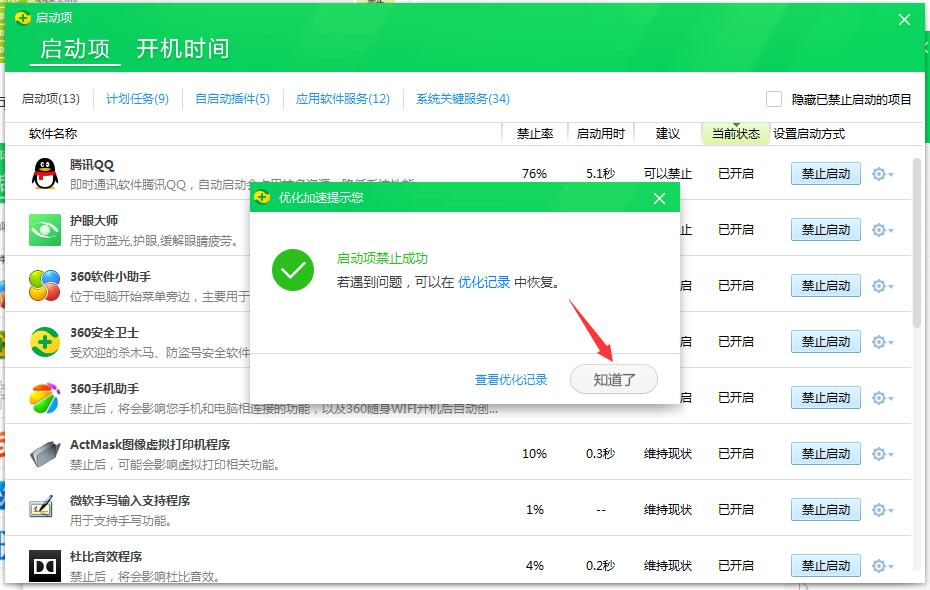Screen dimensions: 930x590
Task: Open 计划任务(9) sub-tab
Action: coord(137,99)
